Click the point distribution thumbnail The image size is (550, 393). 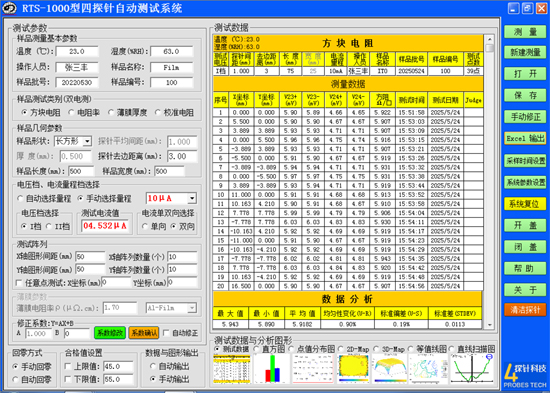313,368
